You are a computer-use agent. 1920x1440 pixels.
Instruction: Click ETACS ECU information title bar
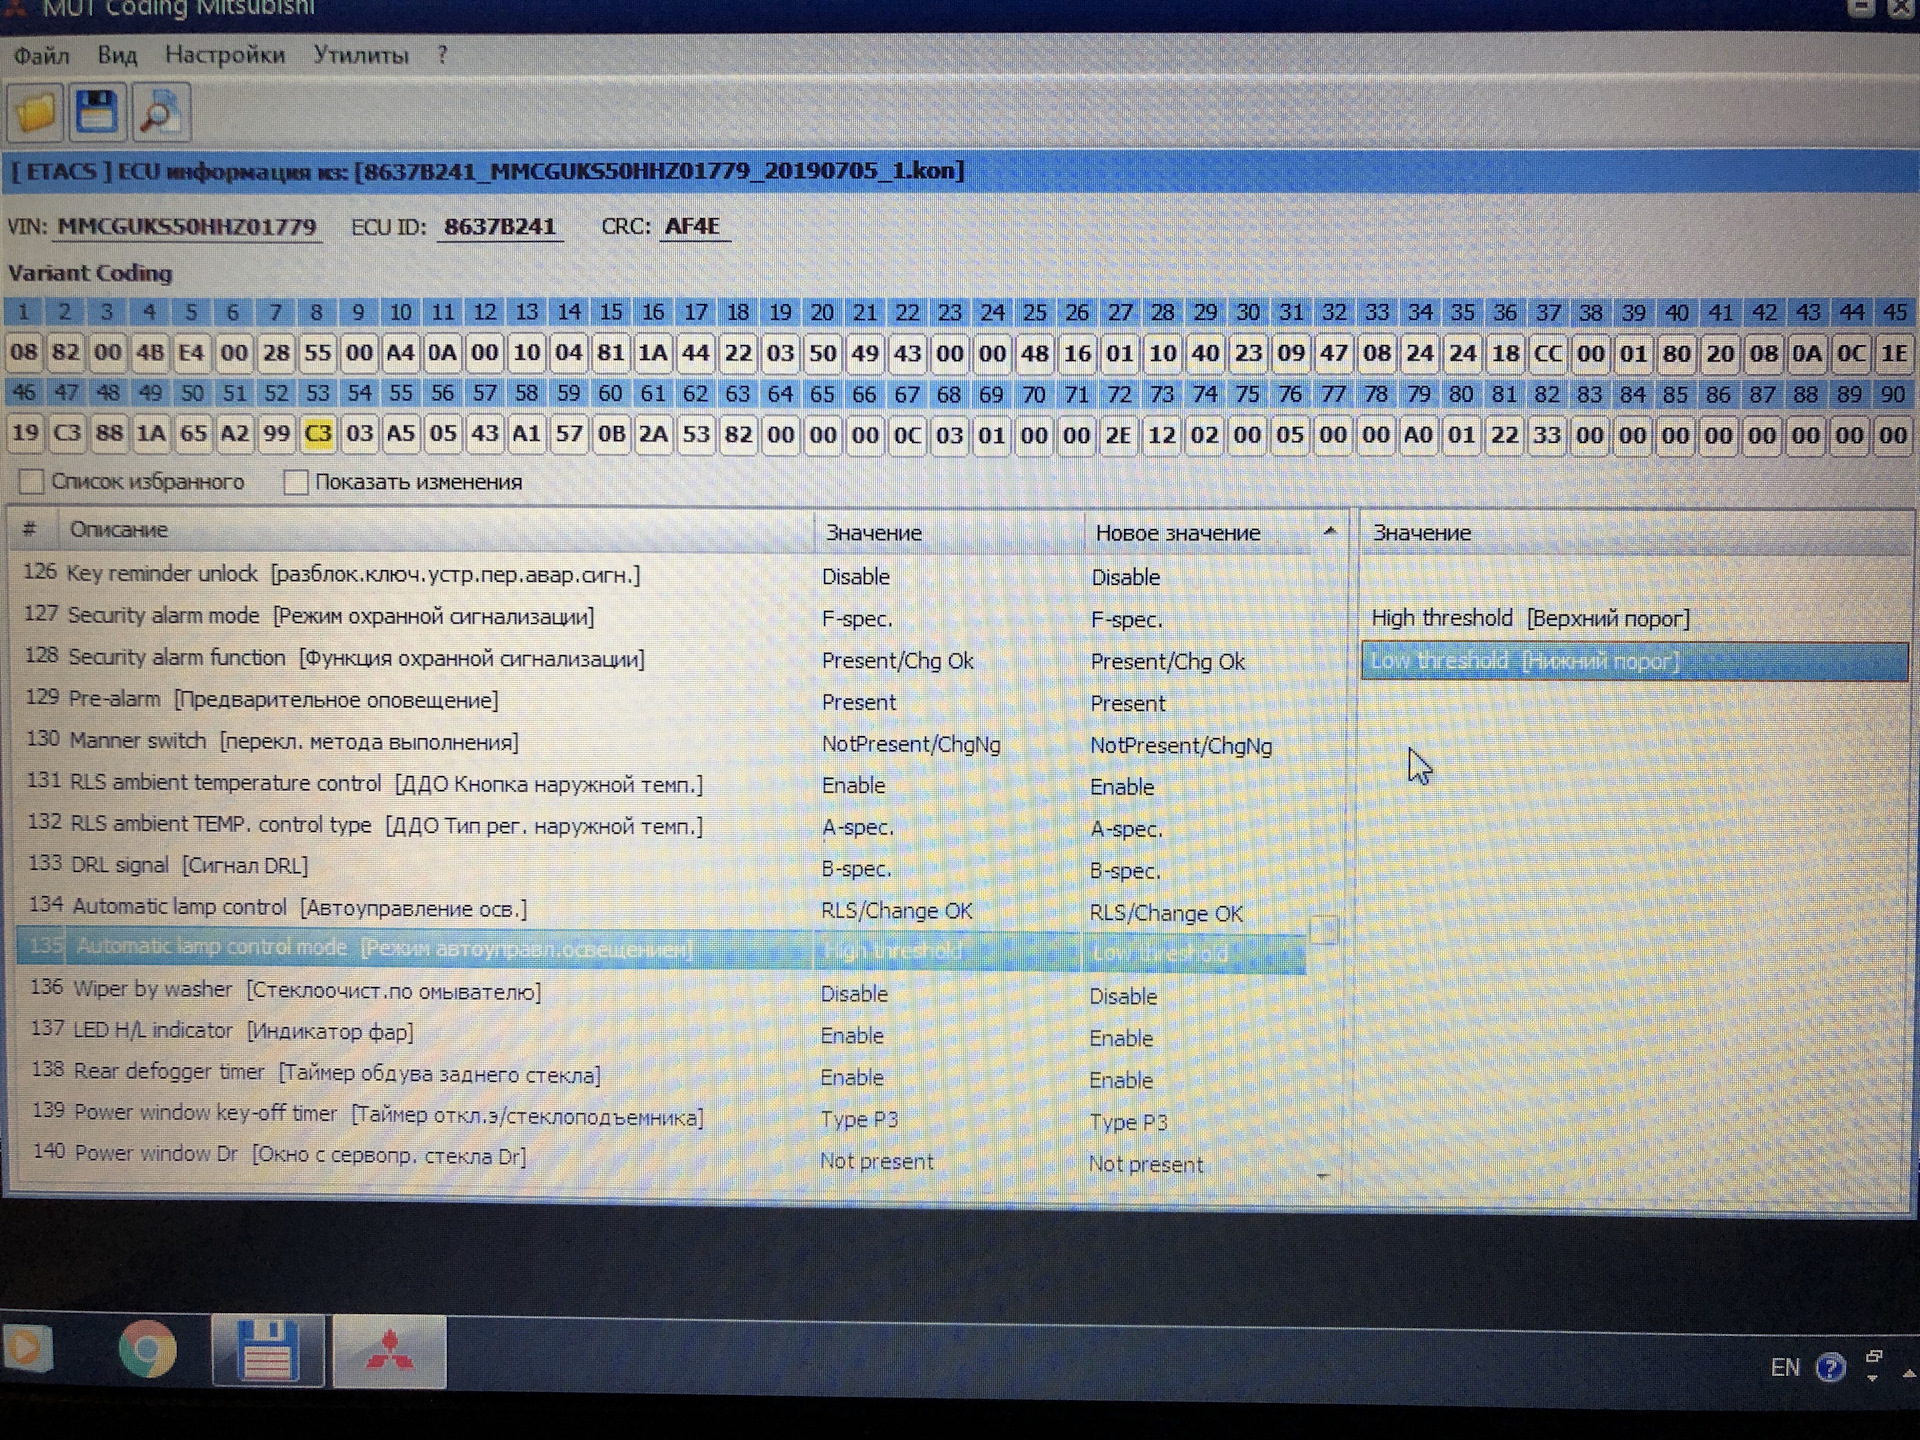pyautogui.click(x=960, y=171)
